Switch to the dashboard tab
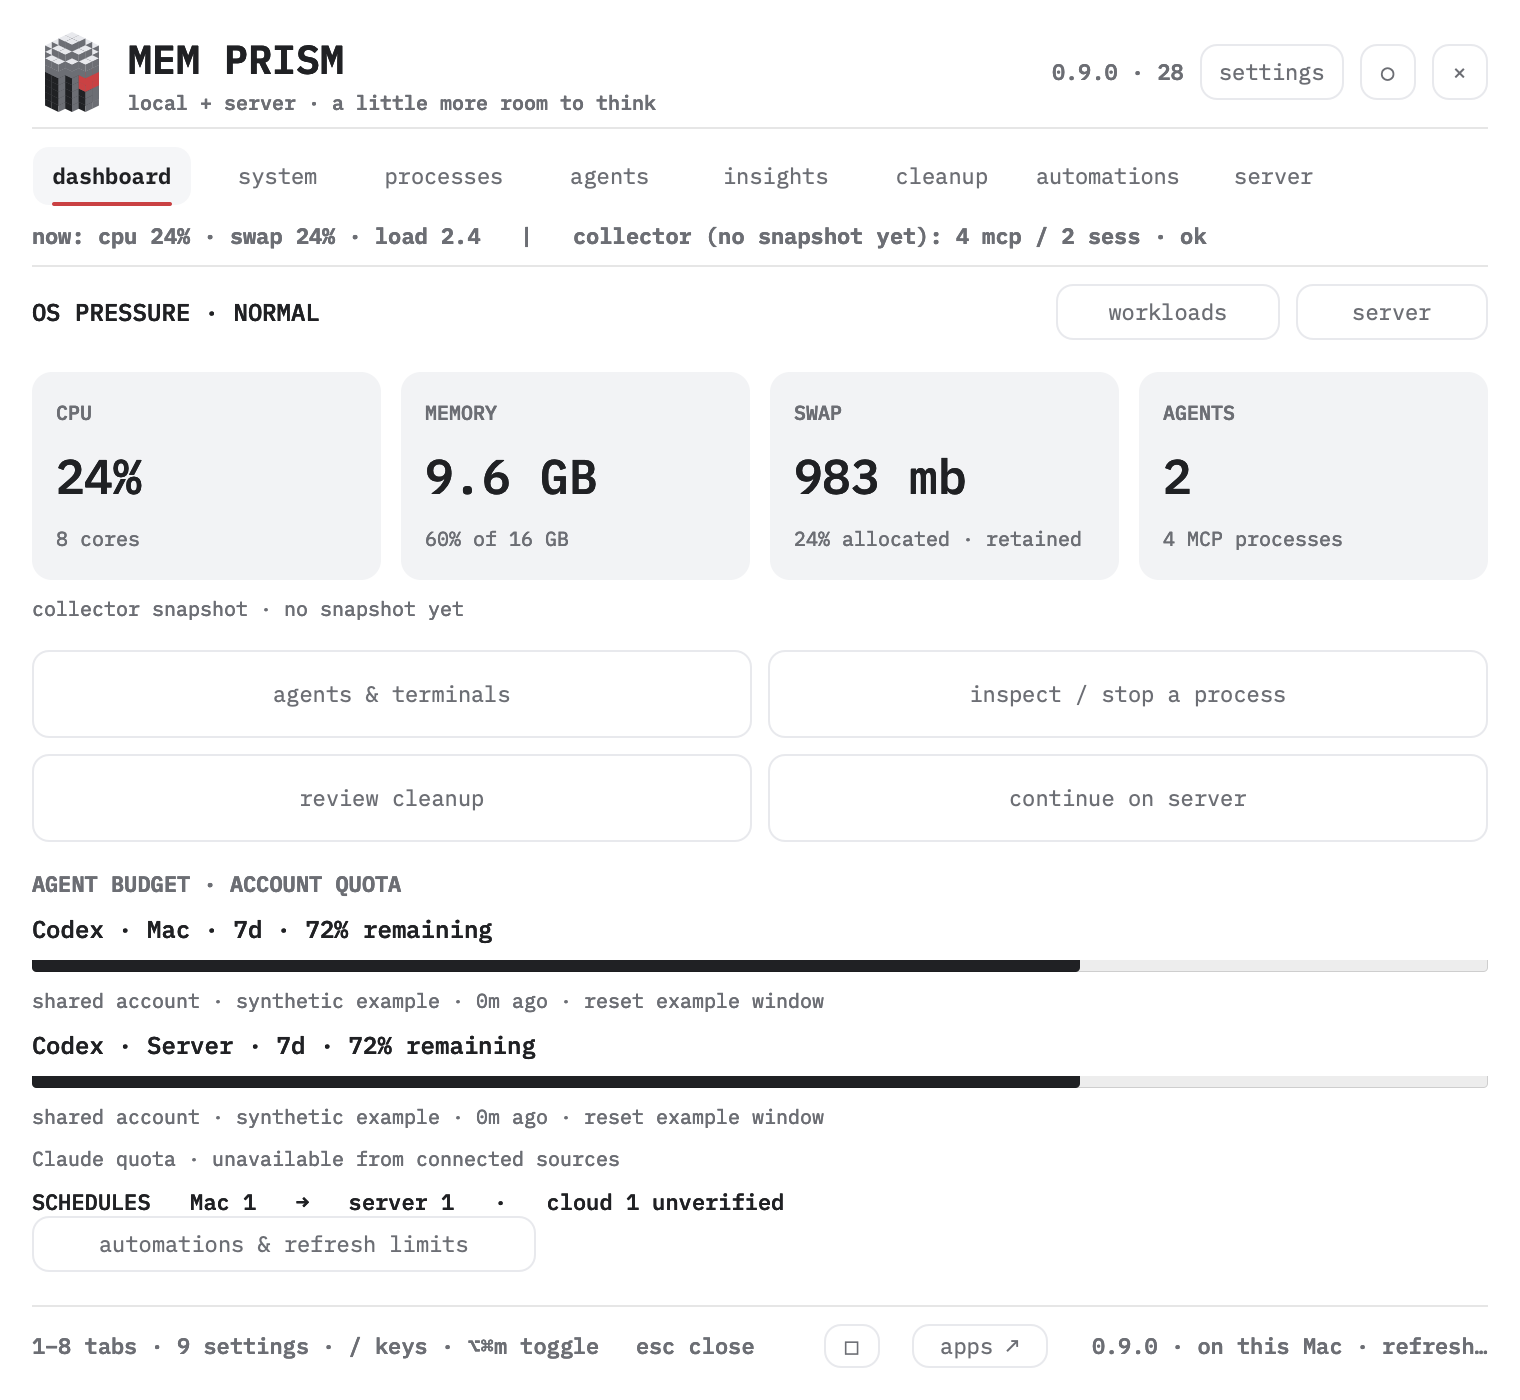1520x1400 pixels. click(x=112, y=177)
